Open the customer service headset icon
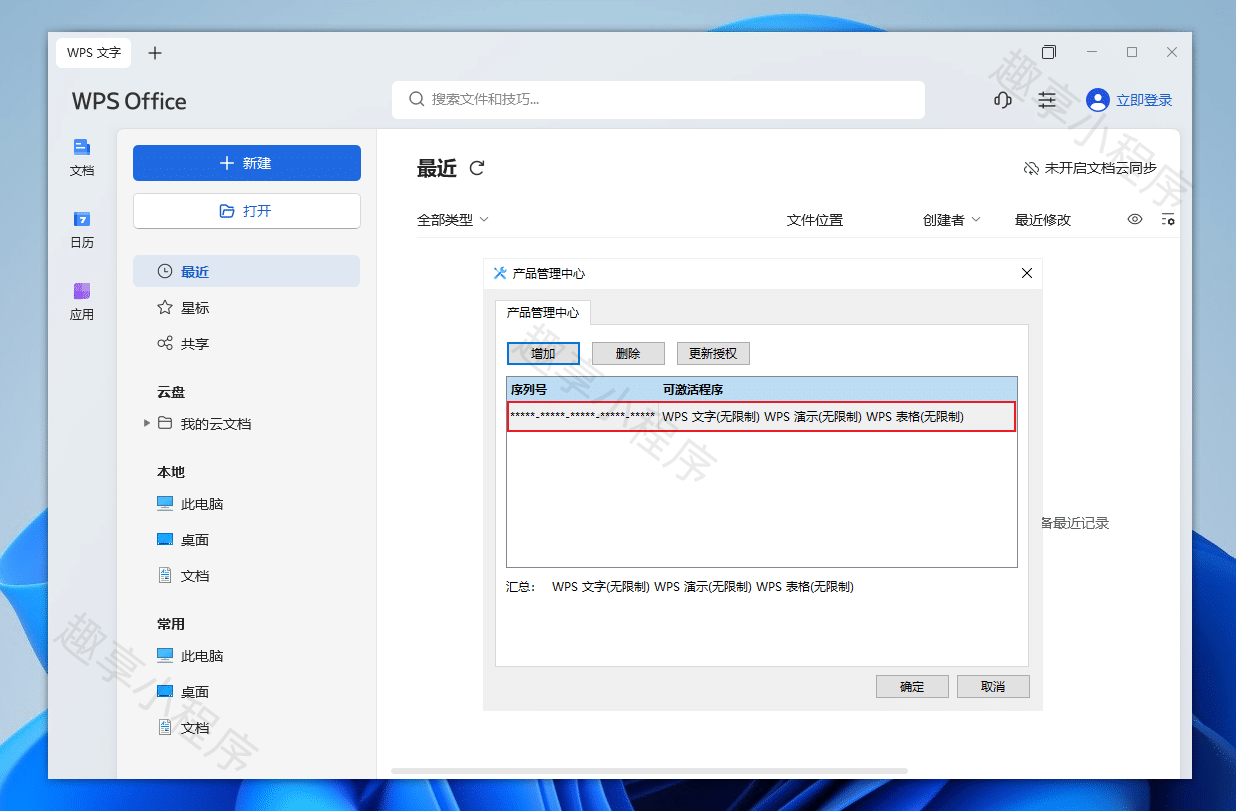This screenshot has width=1236, height=811. 1002,100
